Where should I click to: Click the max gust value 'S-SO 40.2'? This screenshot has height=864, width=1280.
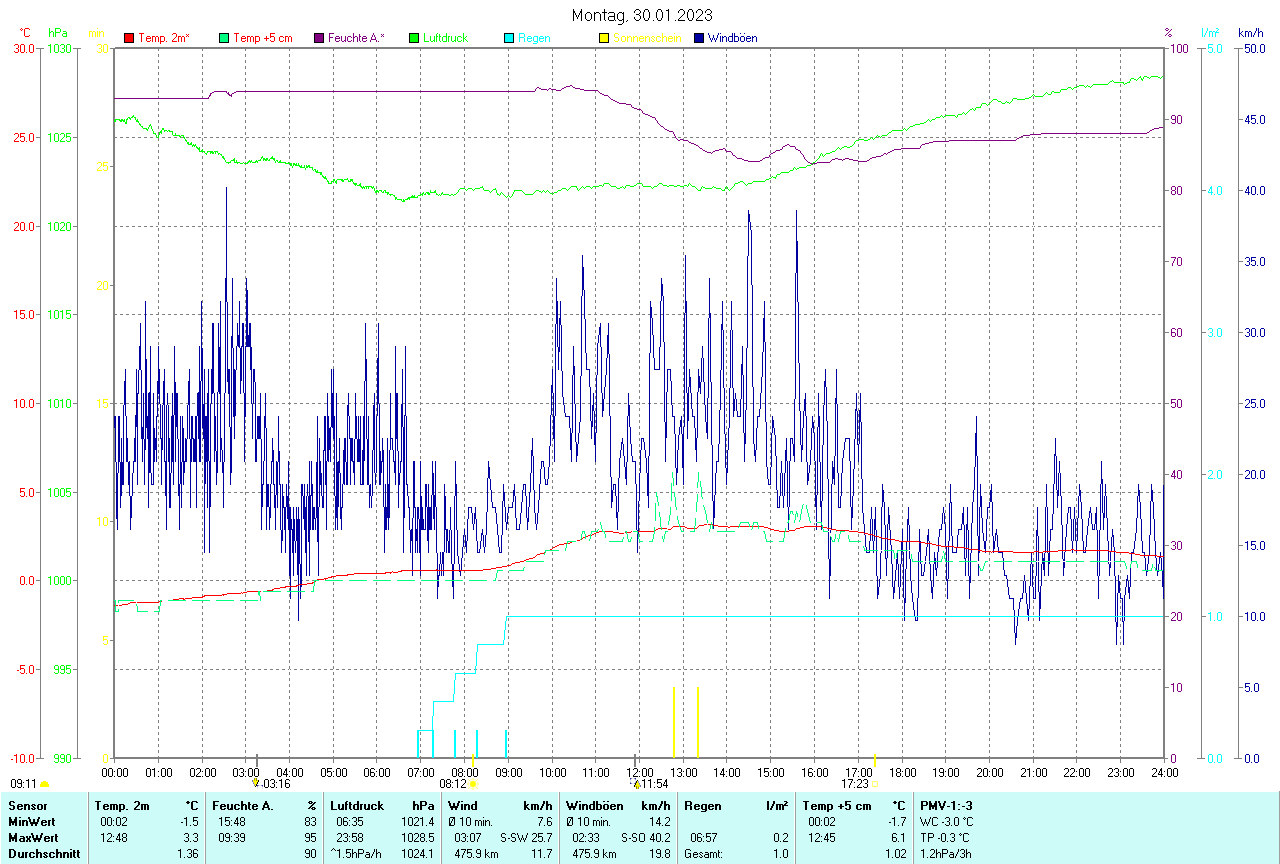click(645, 838)
